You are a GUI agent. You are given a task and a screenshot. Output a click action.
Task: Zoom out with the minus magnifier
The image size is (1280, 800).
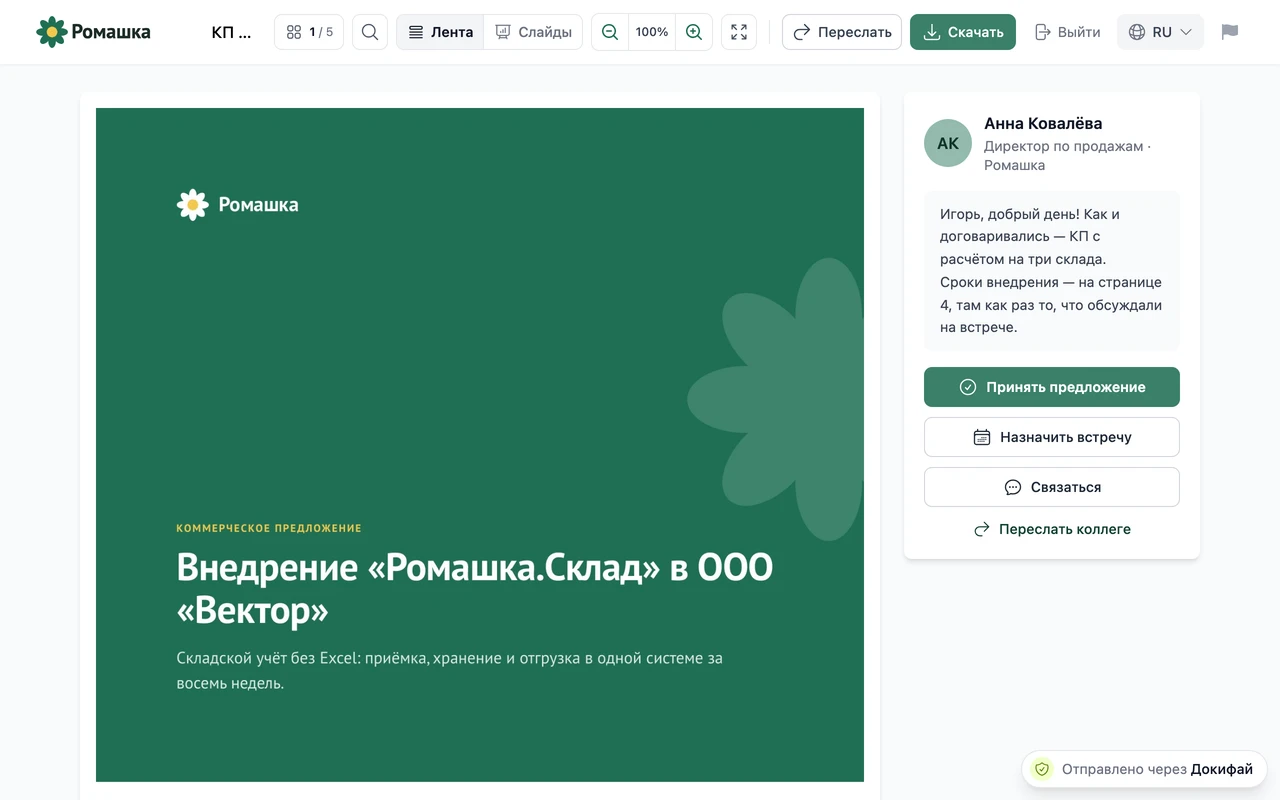coord(610,32)
